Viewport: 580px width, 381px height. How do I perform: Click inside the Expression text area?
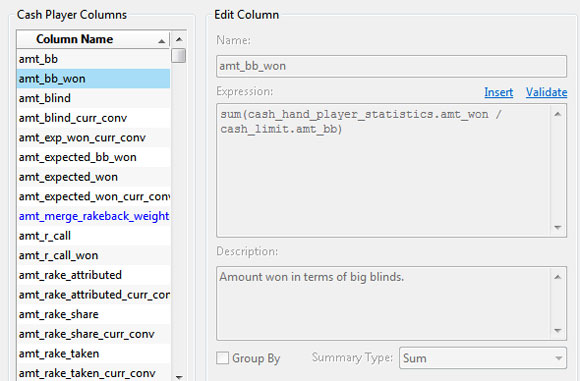(x=383, y=170)
